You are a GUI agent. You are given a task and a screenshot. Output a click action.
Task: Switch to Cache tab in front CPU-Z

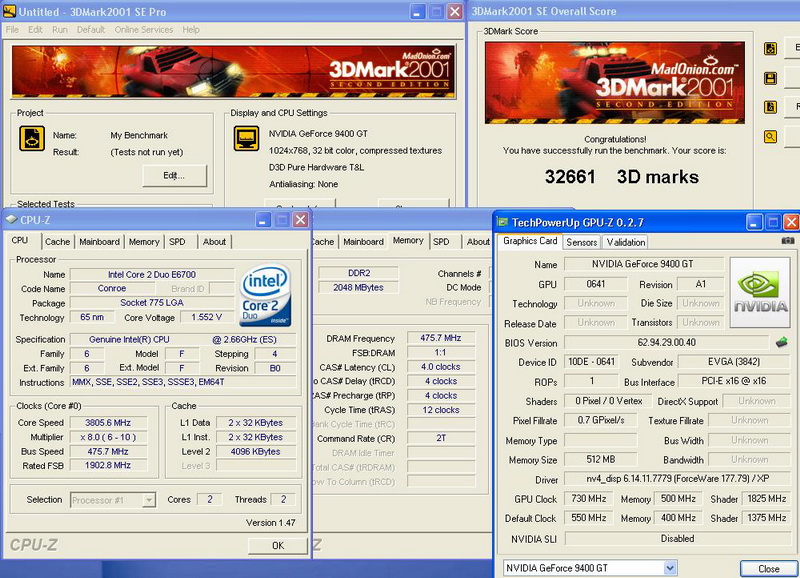(57, 242)
